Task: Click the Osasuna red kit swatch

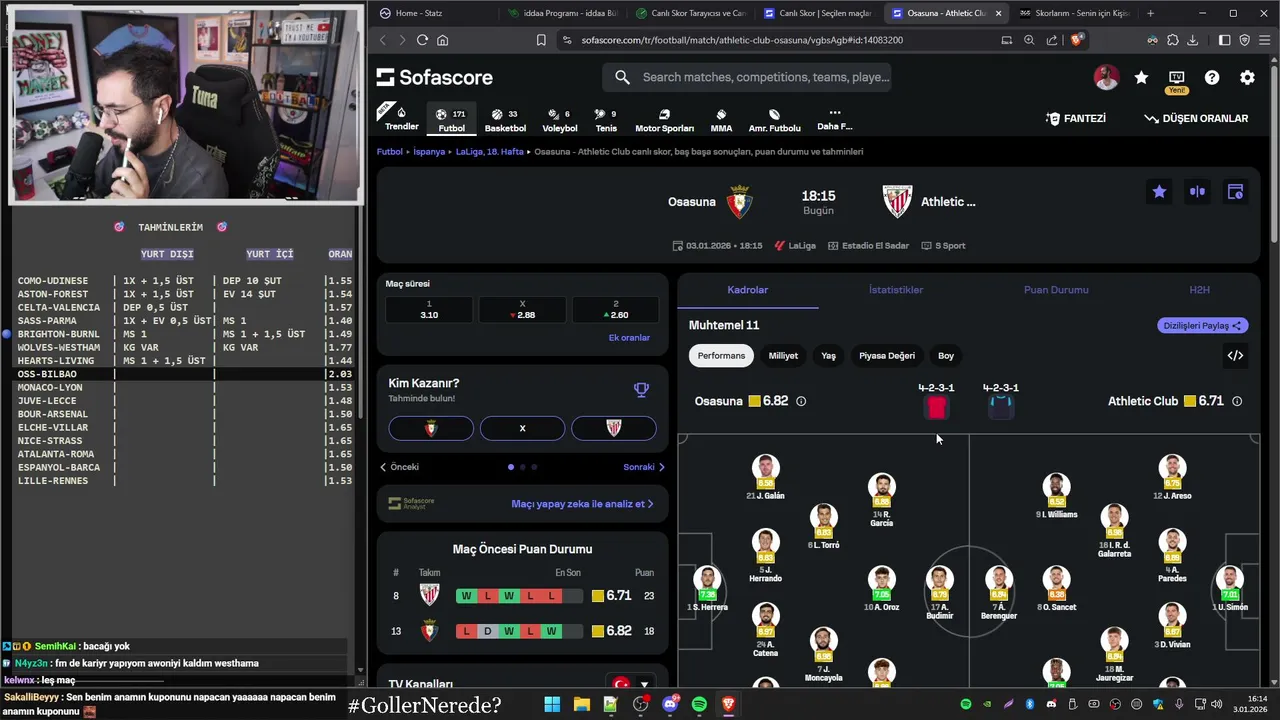Action: tap(937, 407)
